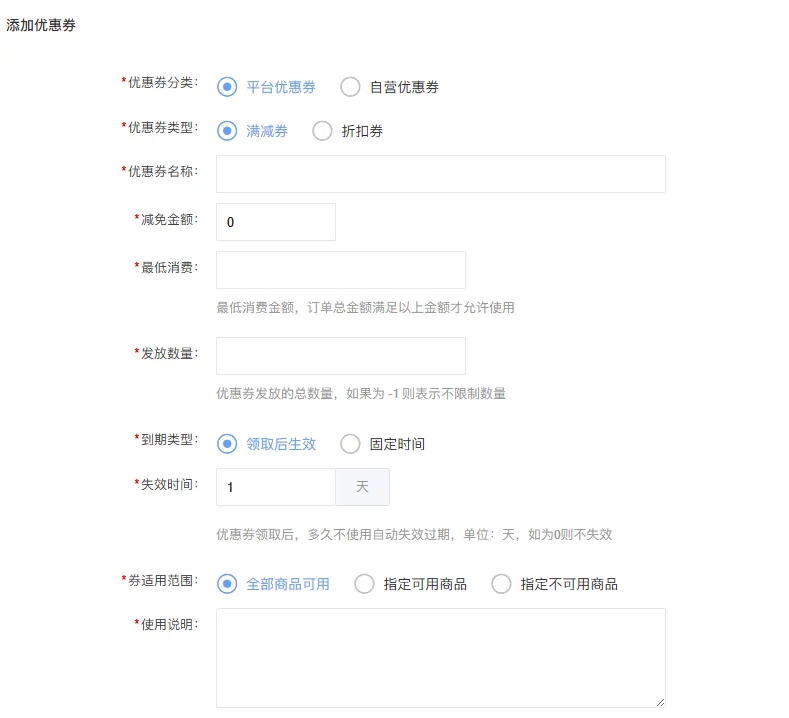Focus the 发放数量 quantity field

point(340,356)
